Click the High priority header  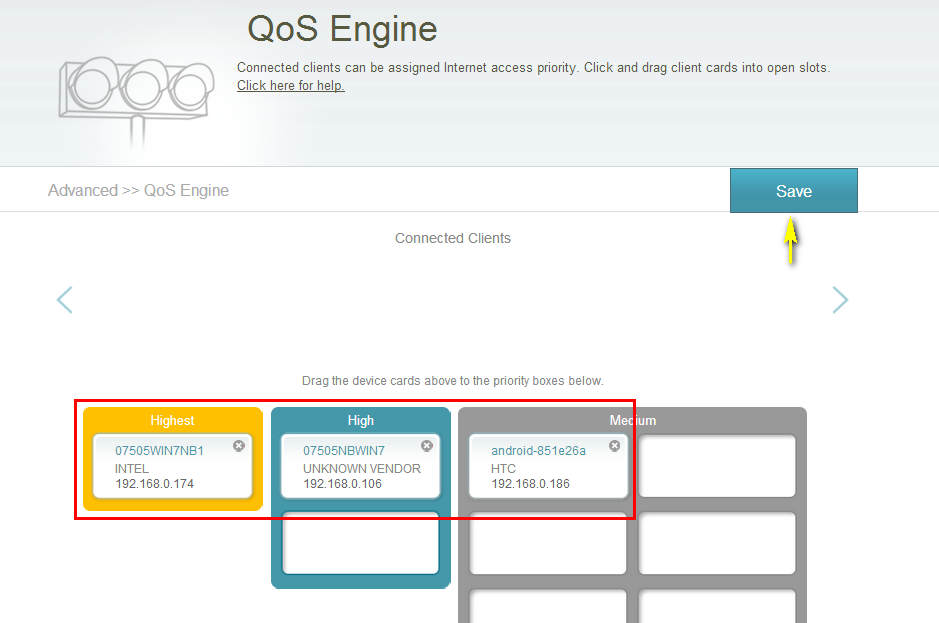(x=360, y=421)
